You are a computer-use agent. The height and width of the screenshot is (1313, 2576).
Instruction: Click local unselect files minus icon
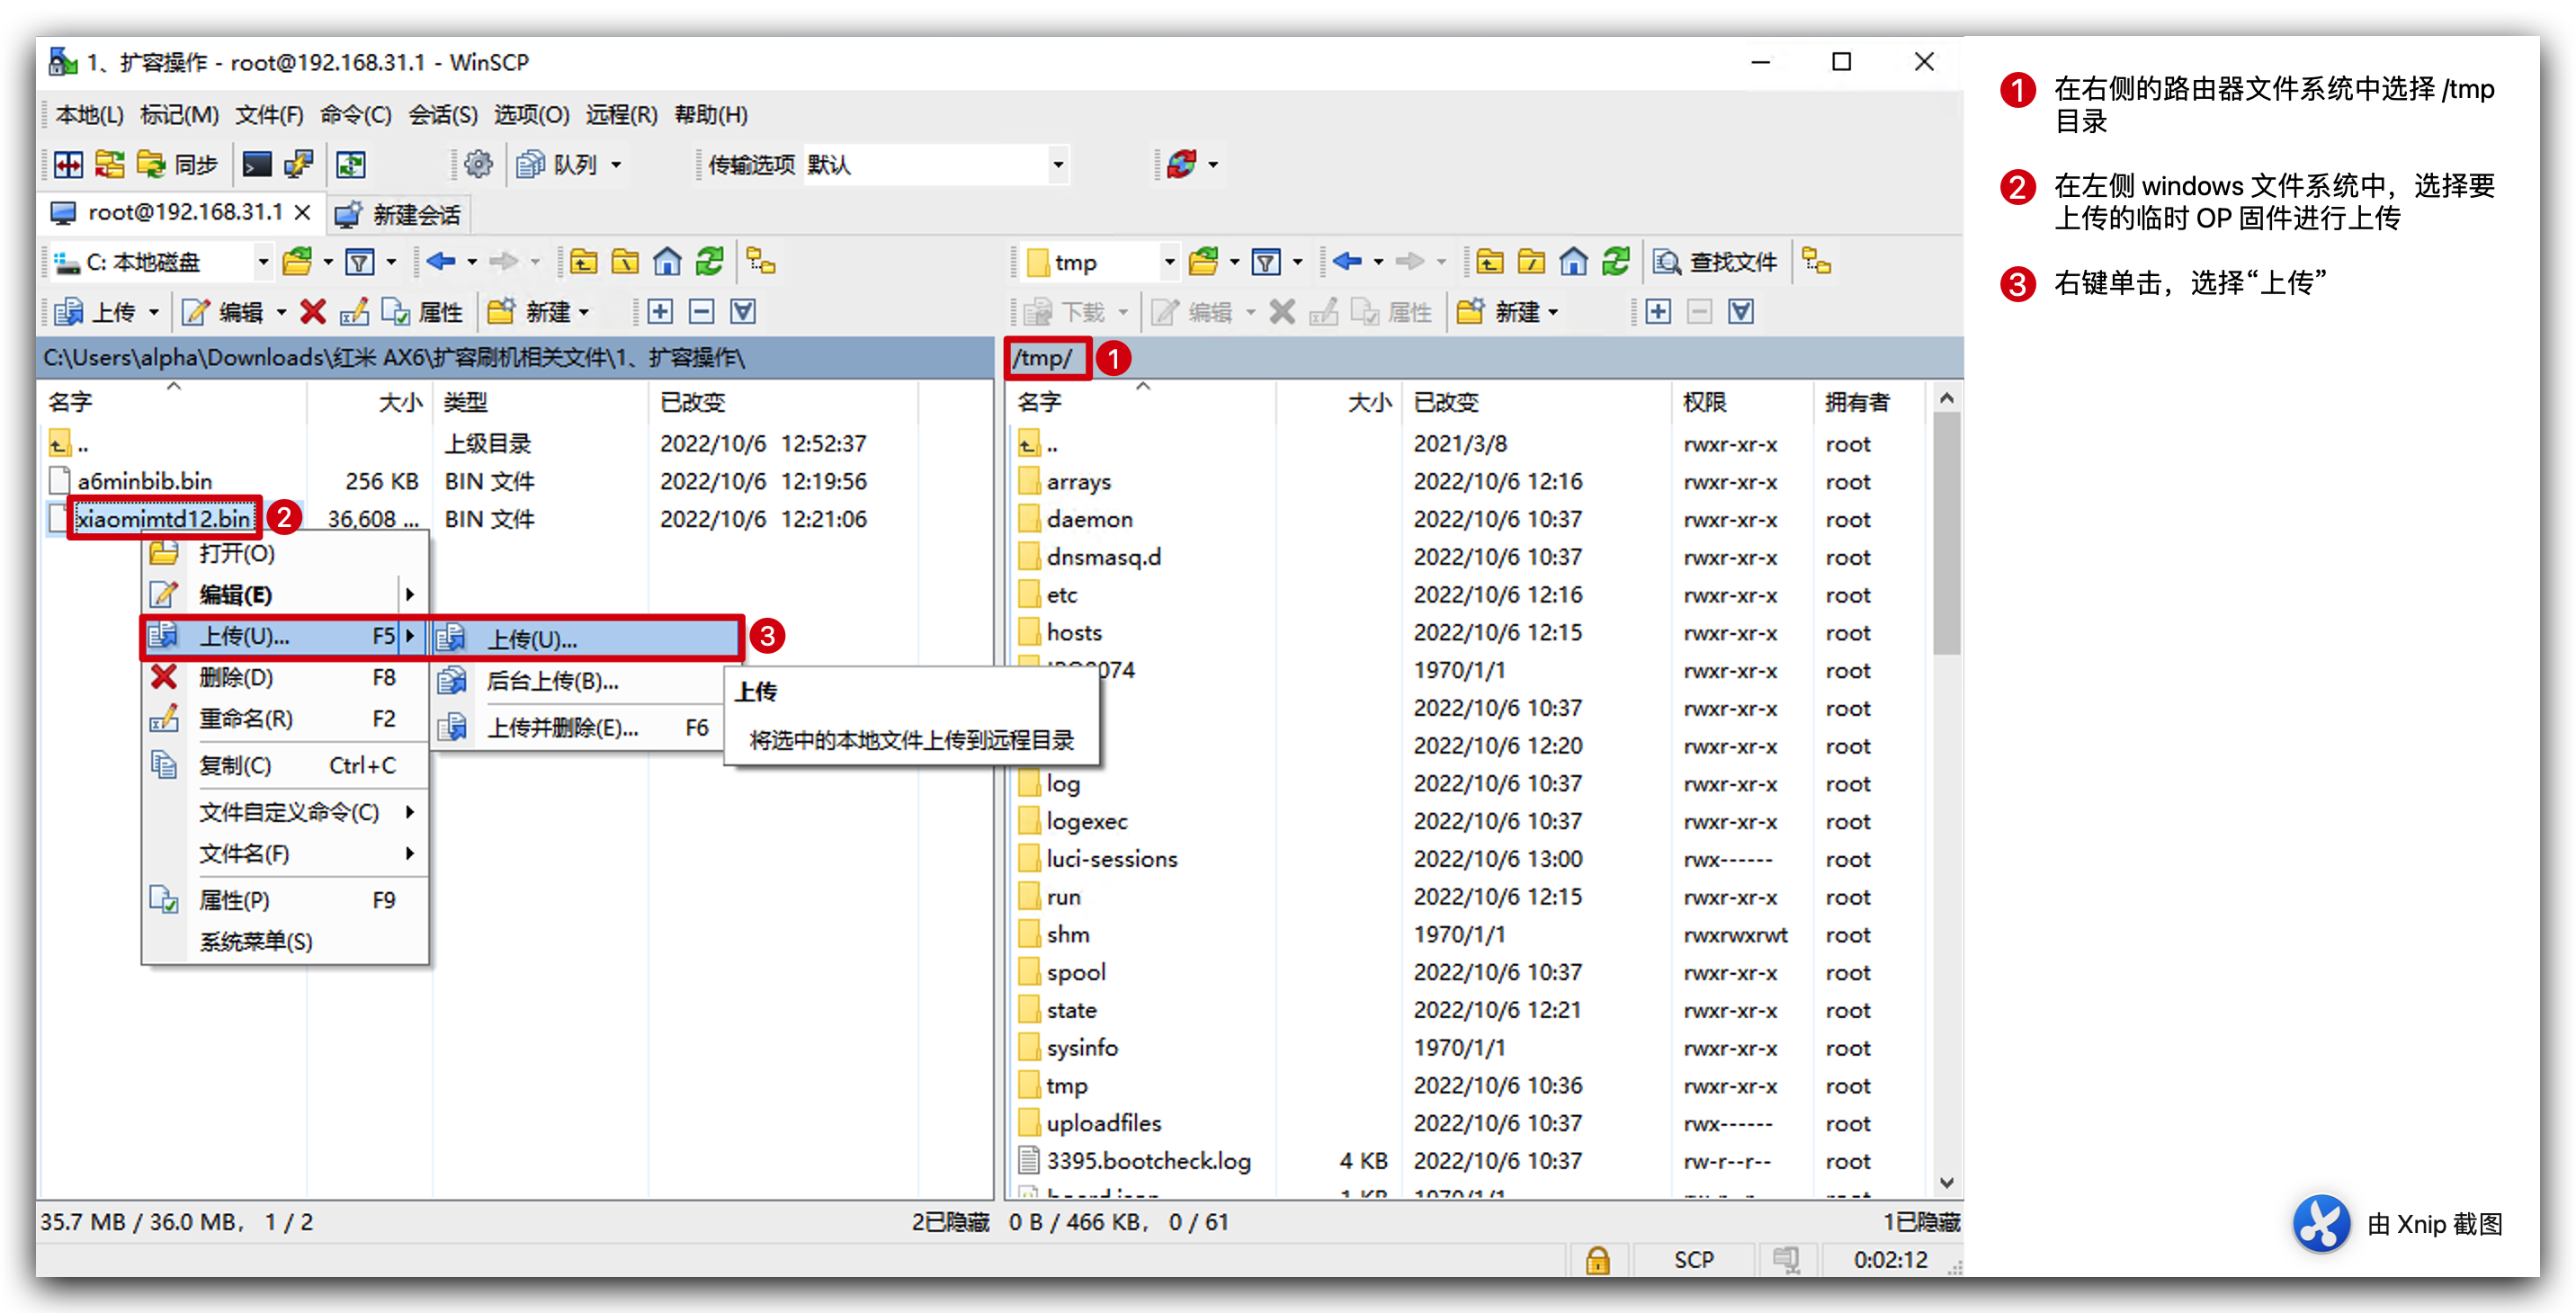coord(702,313)
